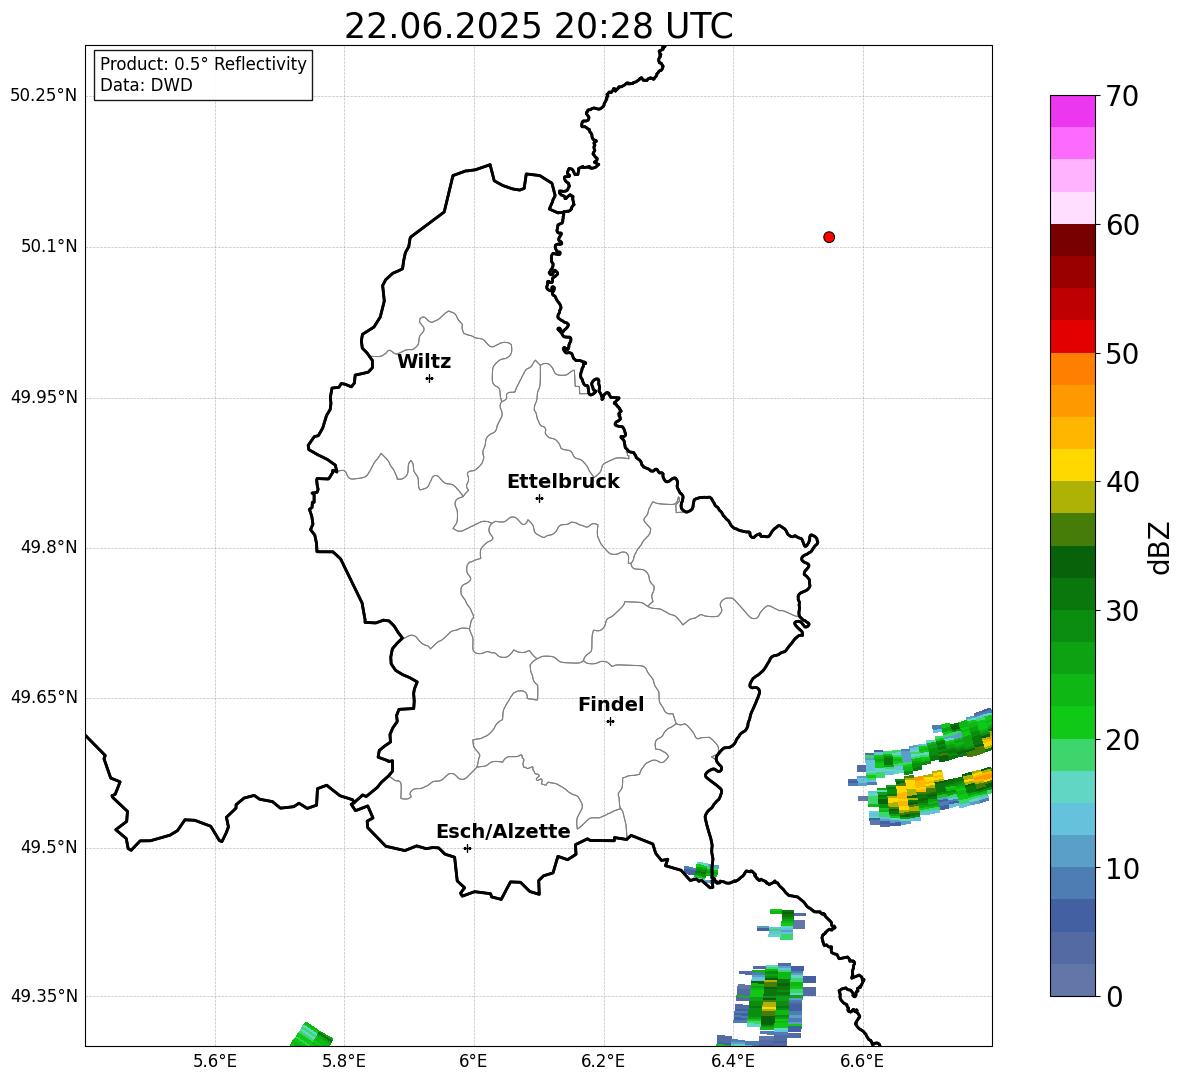This screenshot has width=1184, height=1081.
Task: Click the 49.95°N latitude label
Action: pos(44,397)
